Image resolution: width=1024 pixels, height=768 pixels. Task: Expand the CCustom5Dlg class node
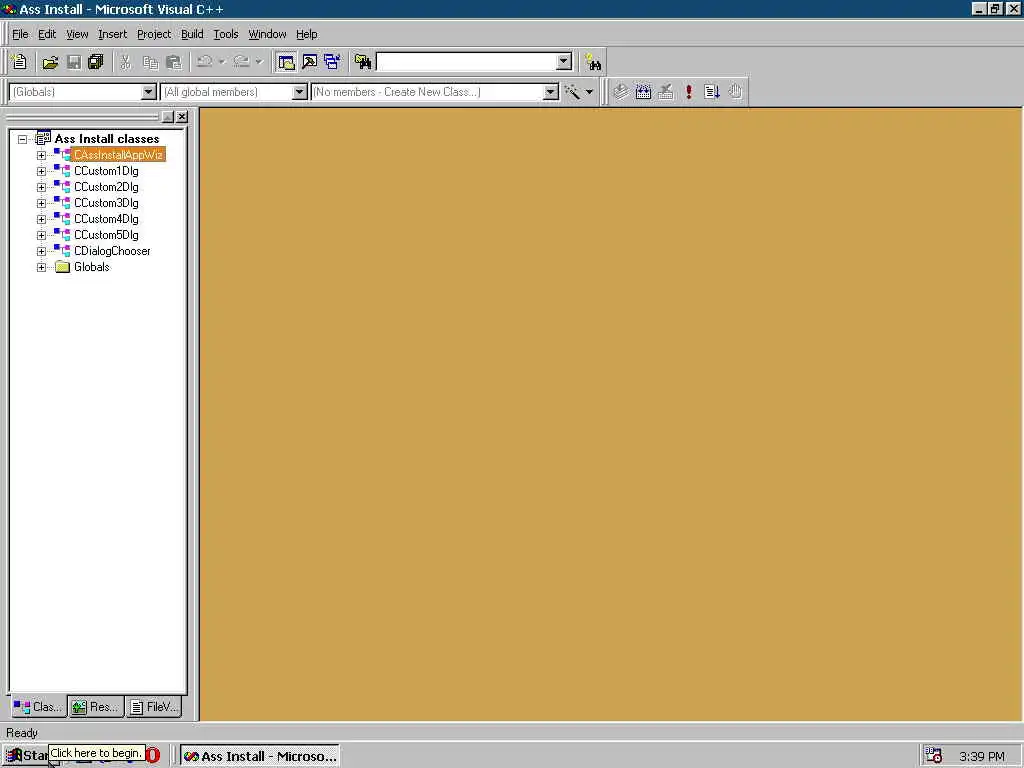click(41, 235)
